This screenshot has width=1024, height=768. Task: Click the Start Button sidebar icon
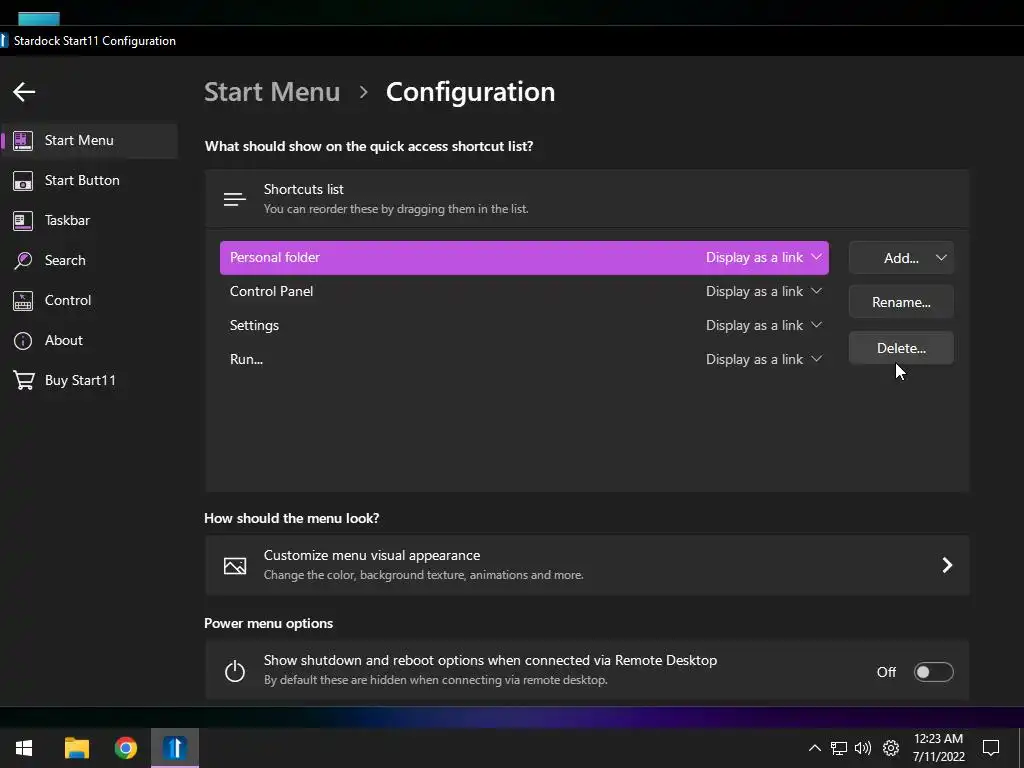23,181
